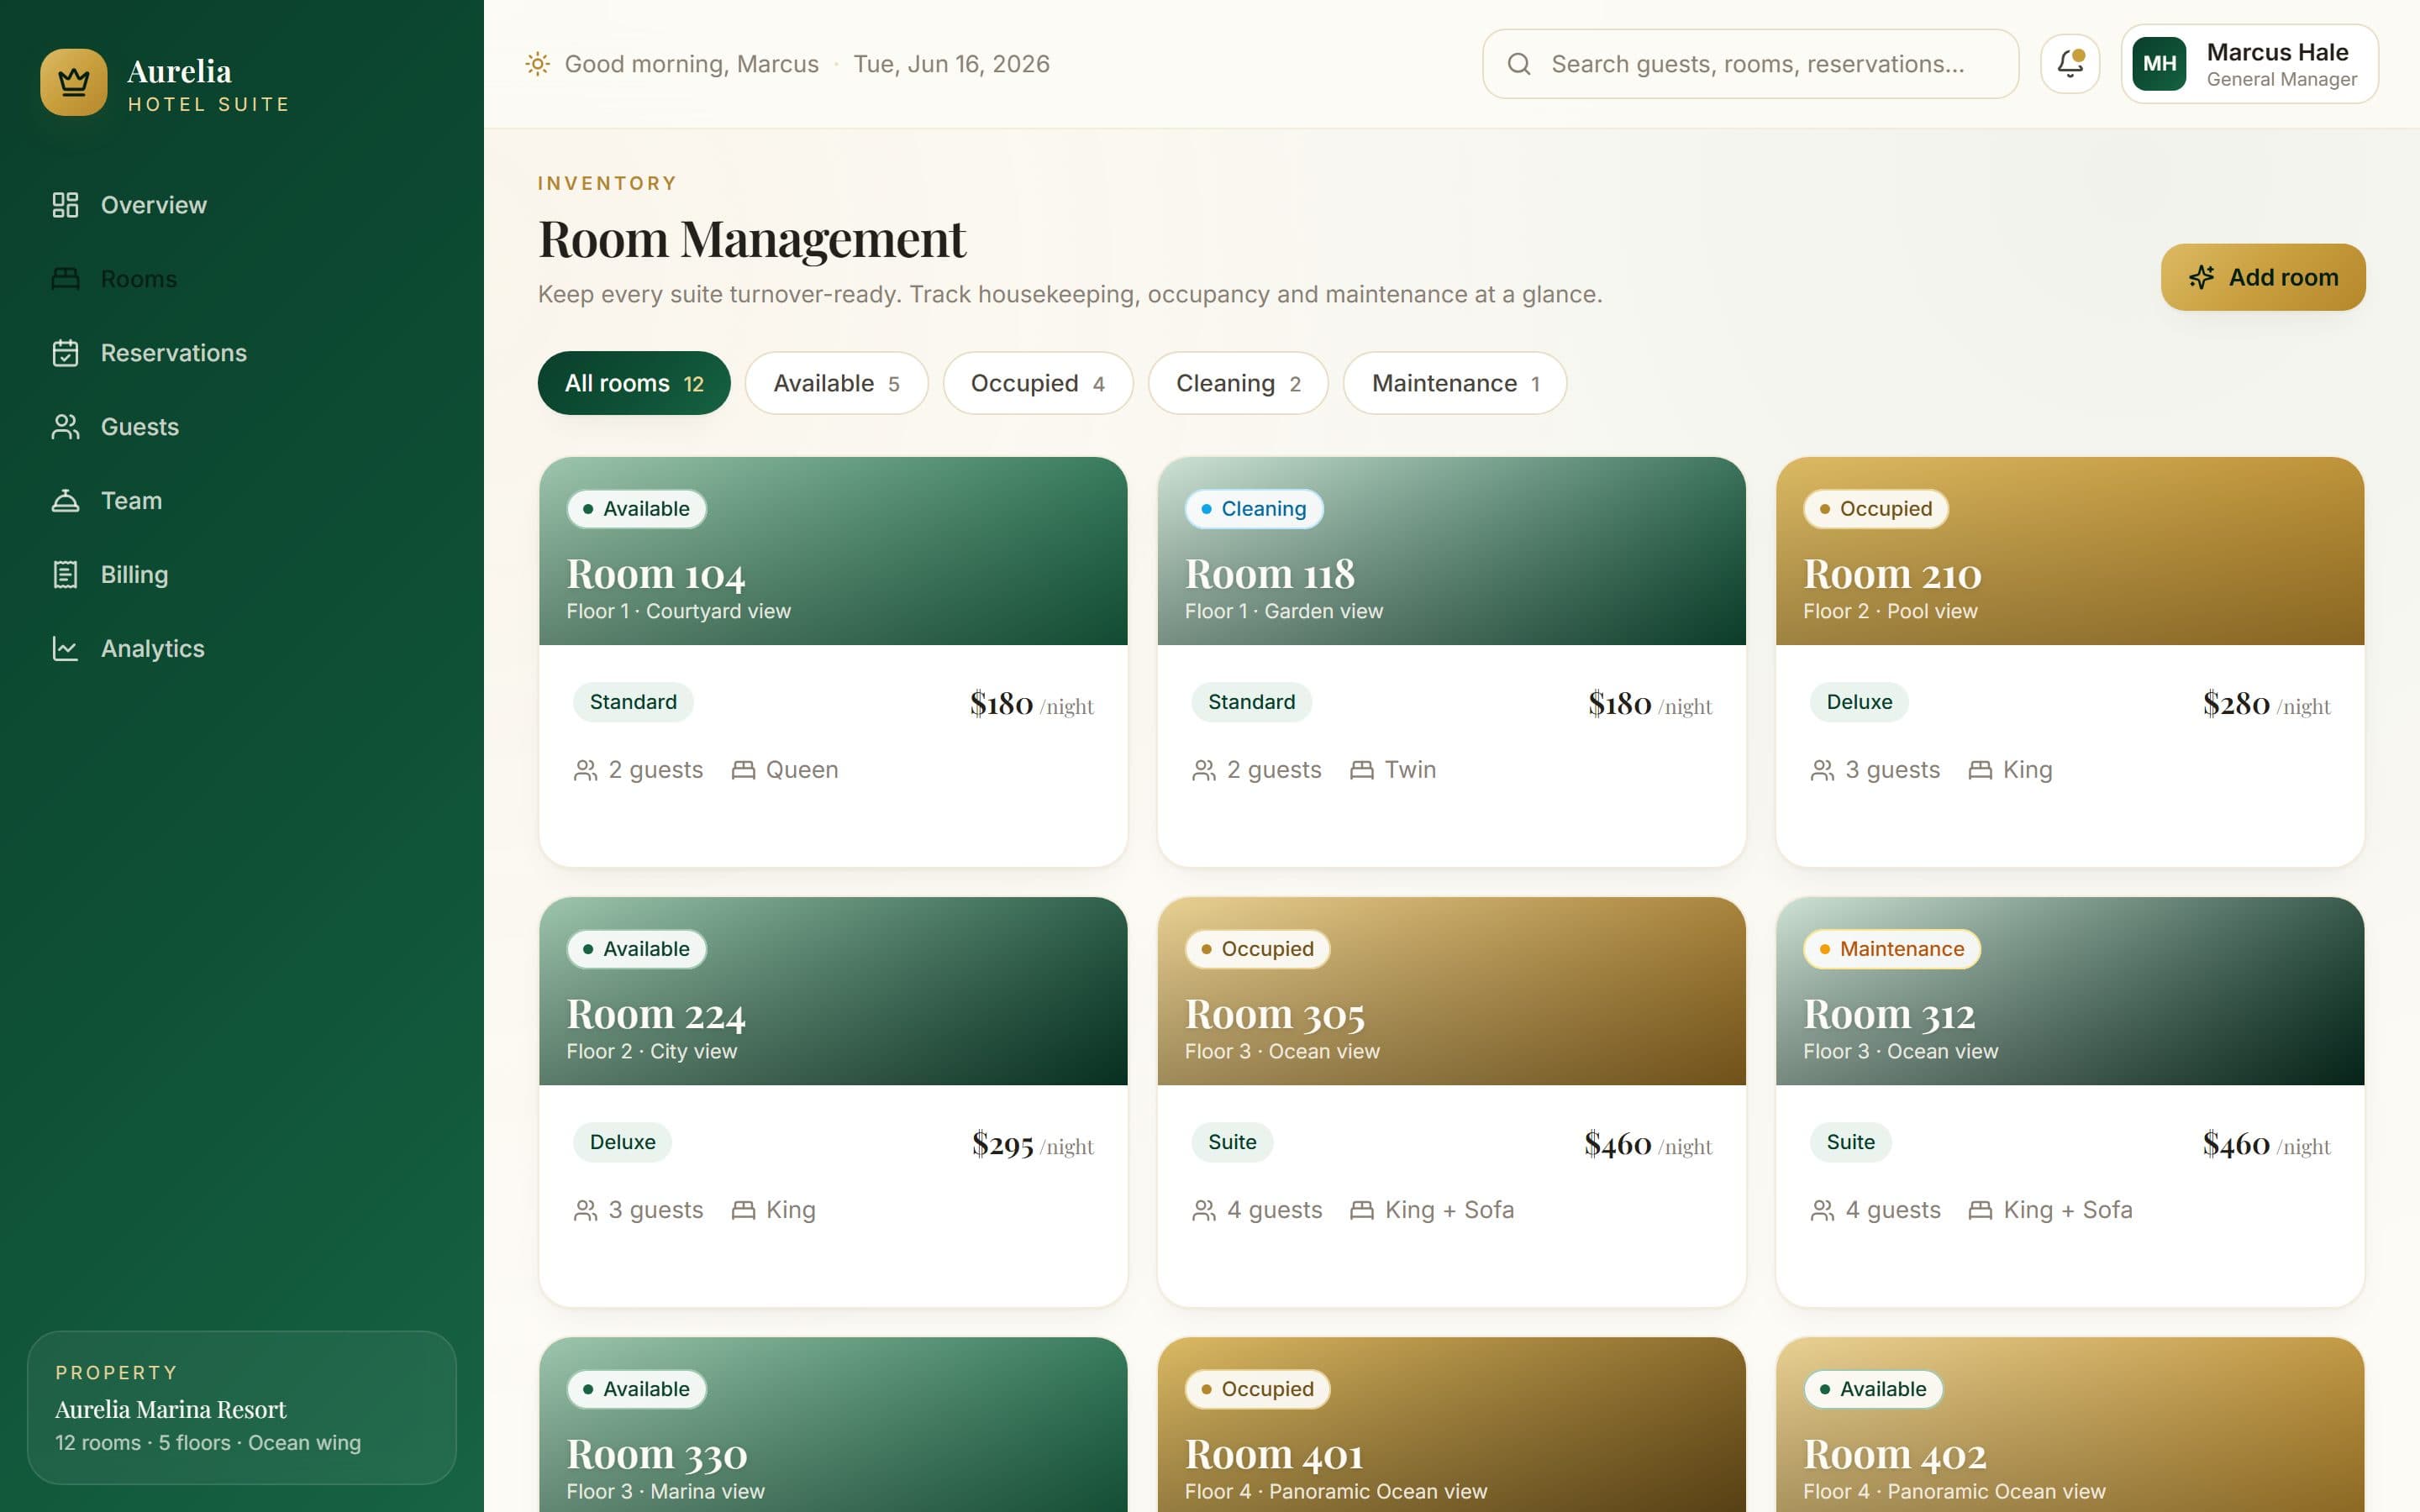Screen dimensions: 2420x1512
Task: Open the Team section
Action: tap(242, 501)
